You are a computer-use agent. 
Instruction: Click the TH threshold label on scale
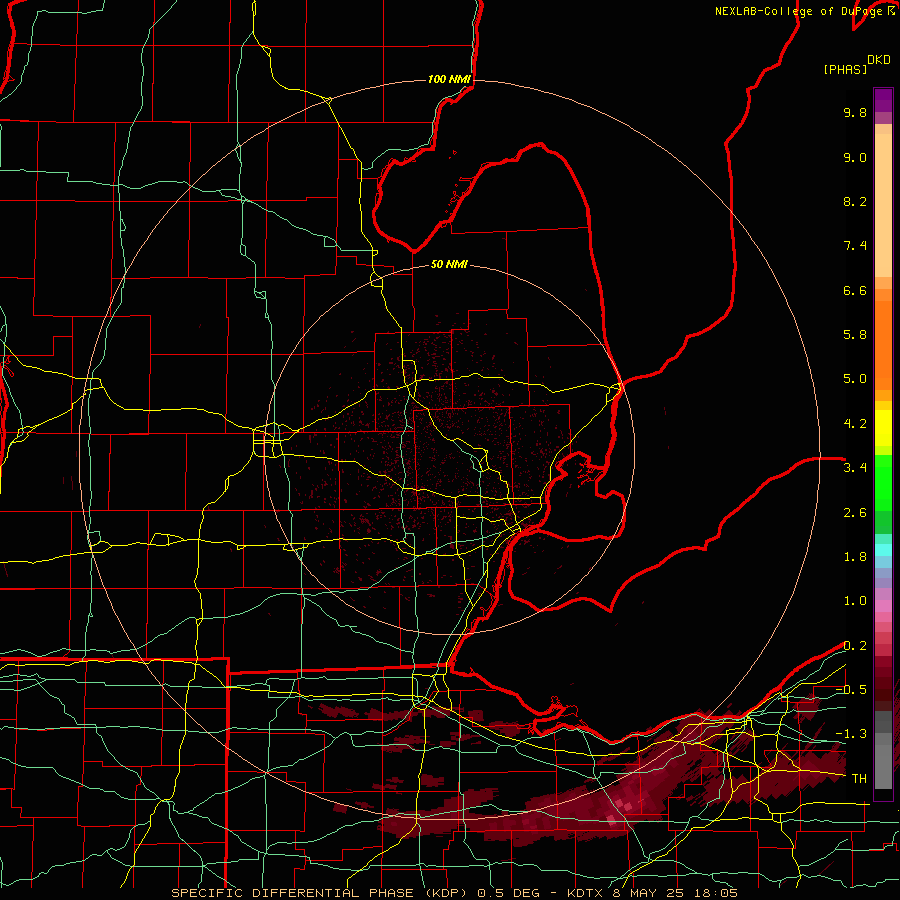click(x=859, y=779)
